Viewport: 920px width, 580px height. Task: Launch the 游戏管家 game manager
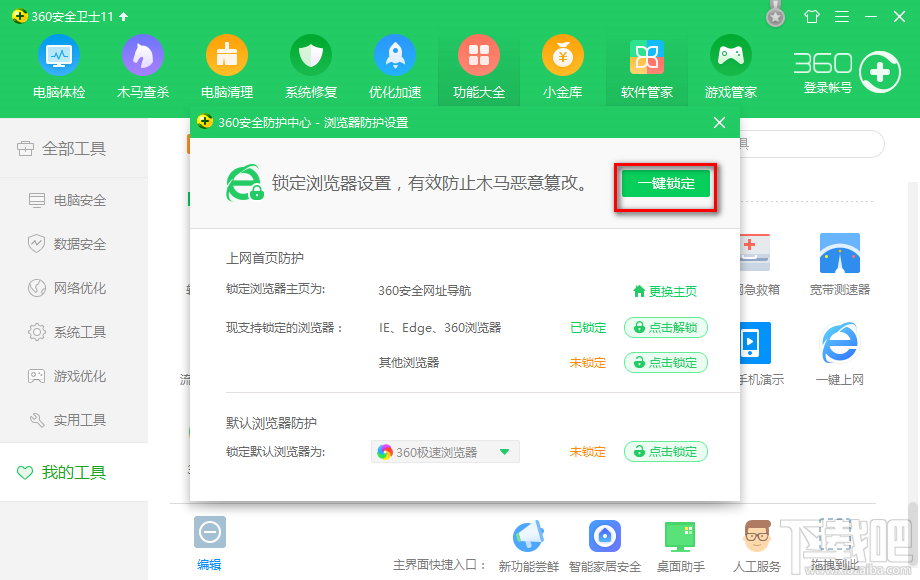(730, 66)
